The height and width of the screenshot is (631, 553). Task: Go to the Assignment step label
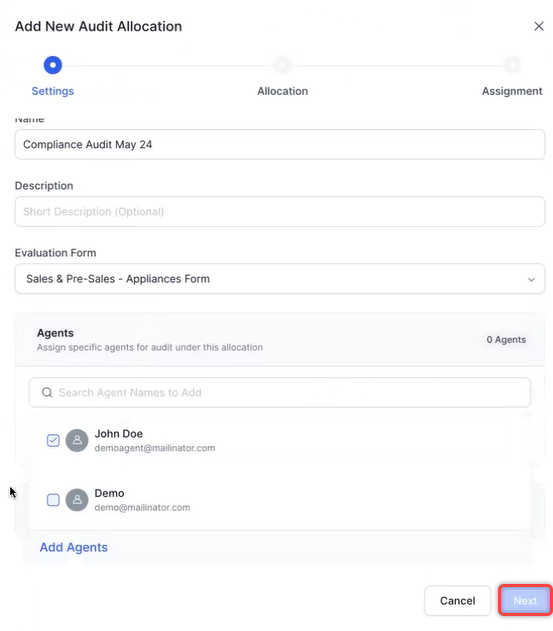tap(512, 91)
